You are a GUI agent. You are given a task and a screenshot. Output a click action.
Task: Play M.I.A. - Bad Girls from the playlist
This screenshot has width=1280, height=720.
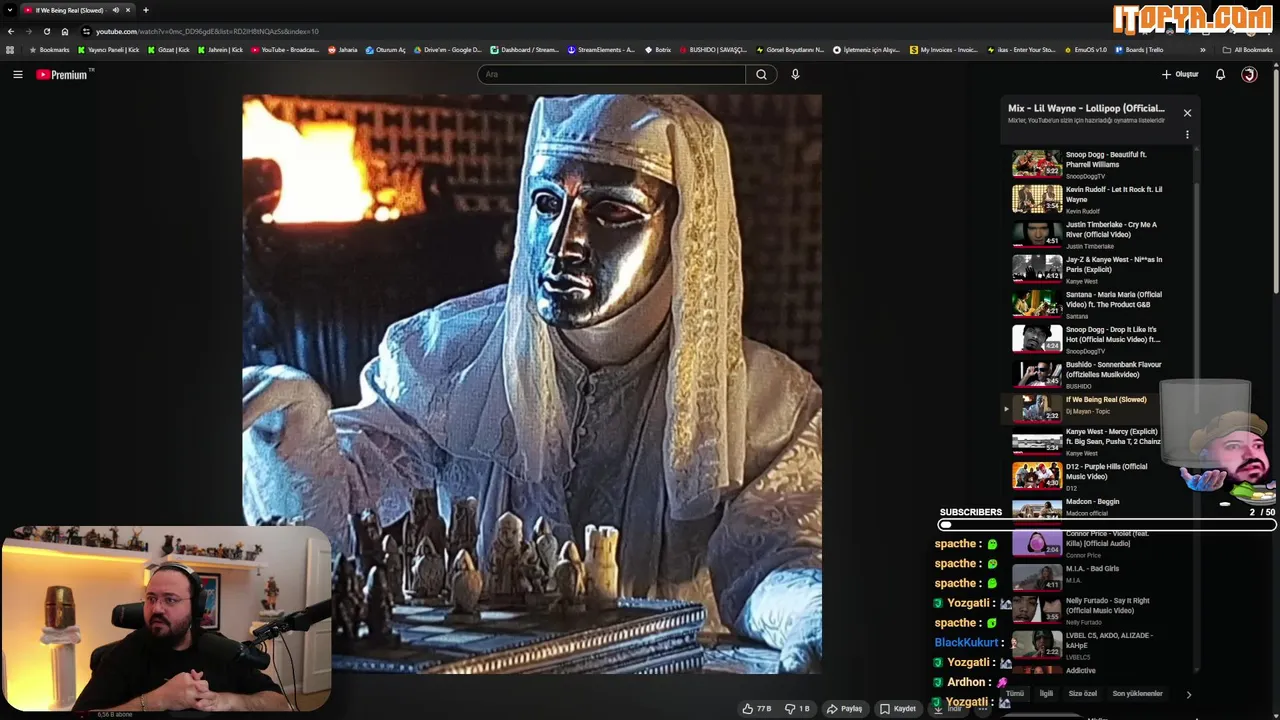1098,576
